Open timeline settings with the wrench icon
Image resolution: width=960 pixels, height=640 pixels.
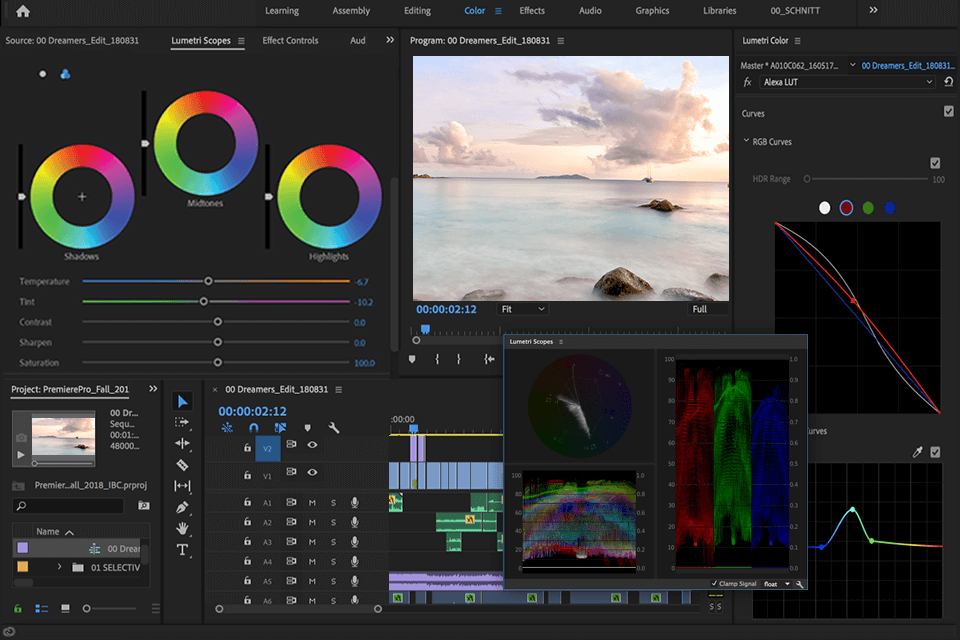[333, 428]
